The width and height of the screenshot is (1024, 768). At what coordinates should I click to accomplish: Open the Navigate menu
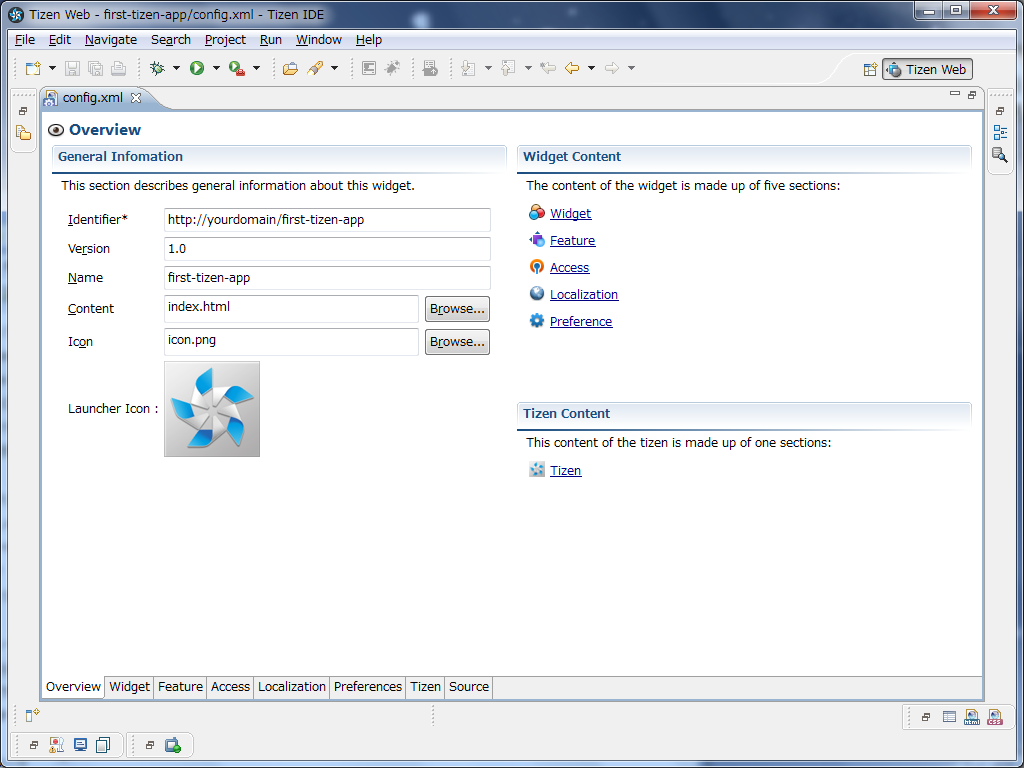pos(111,40)
